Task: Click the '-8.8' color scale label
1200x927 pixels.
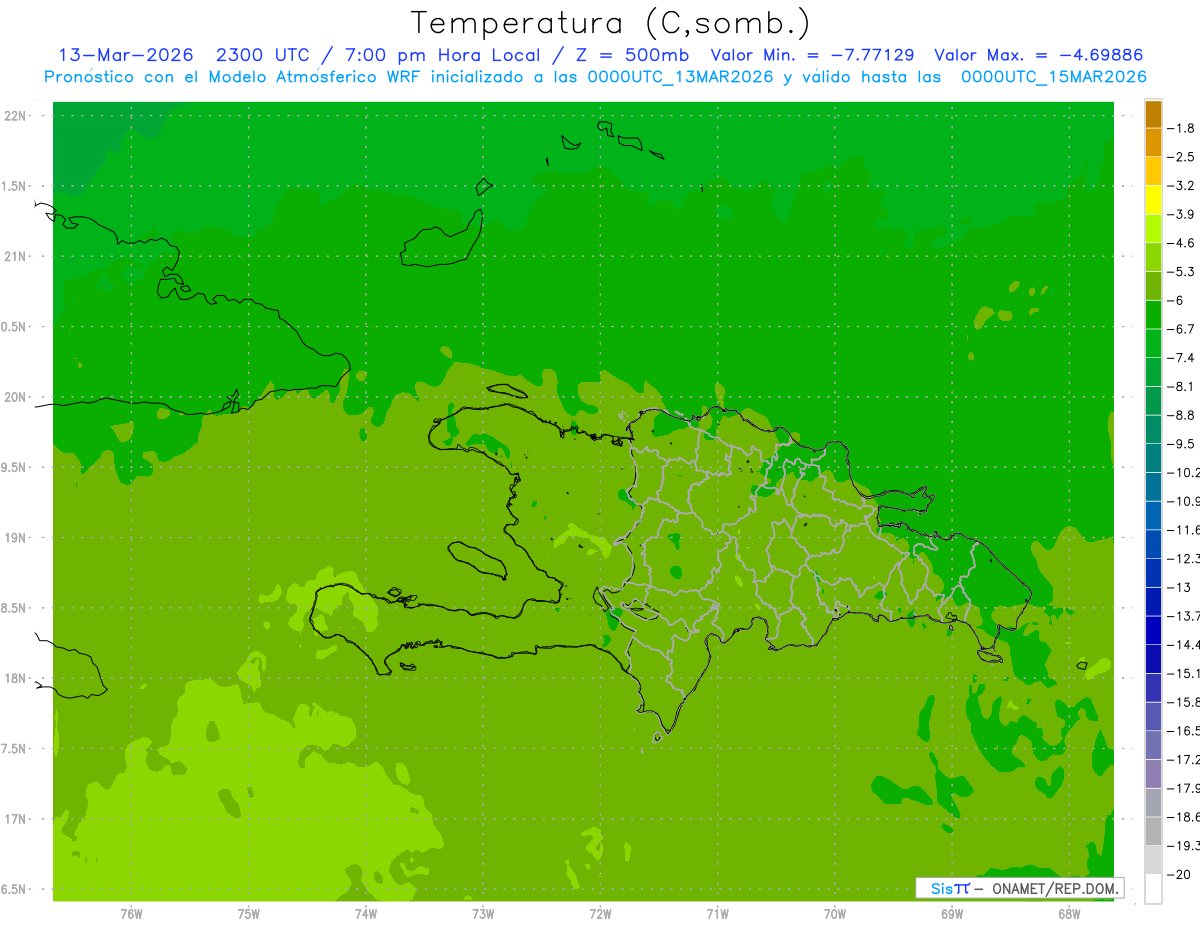Action: coord(1183,415)
